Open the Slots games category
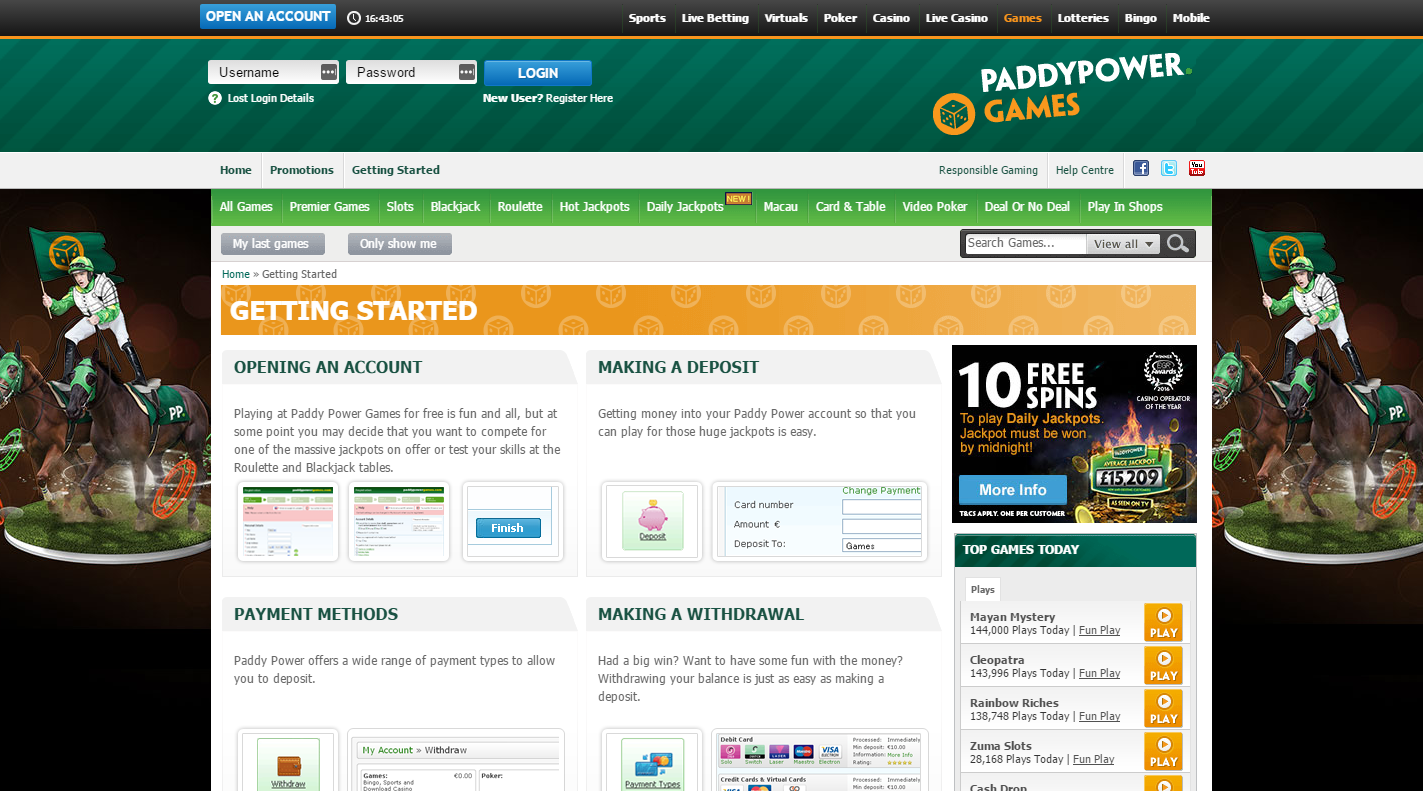 point(400,207)
